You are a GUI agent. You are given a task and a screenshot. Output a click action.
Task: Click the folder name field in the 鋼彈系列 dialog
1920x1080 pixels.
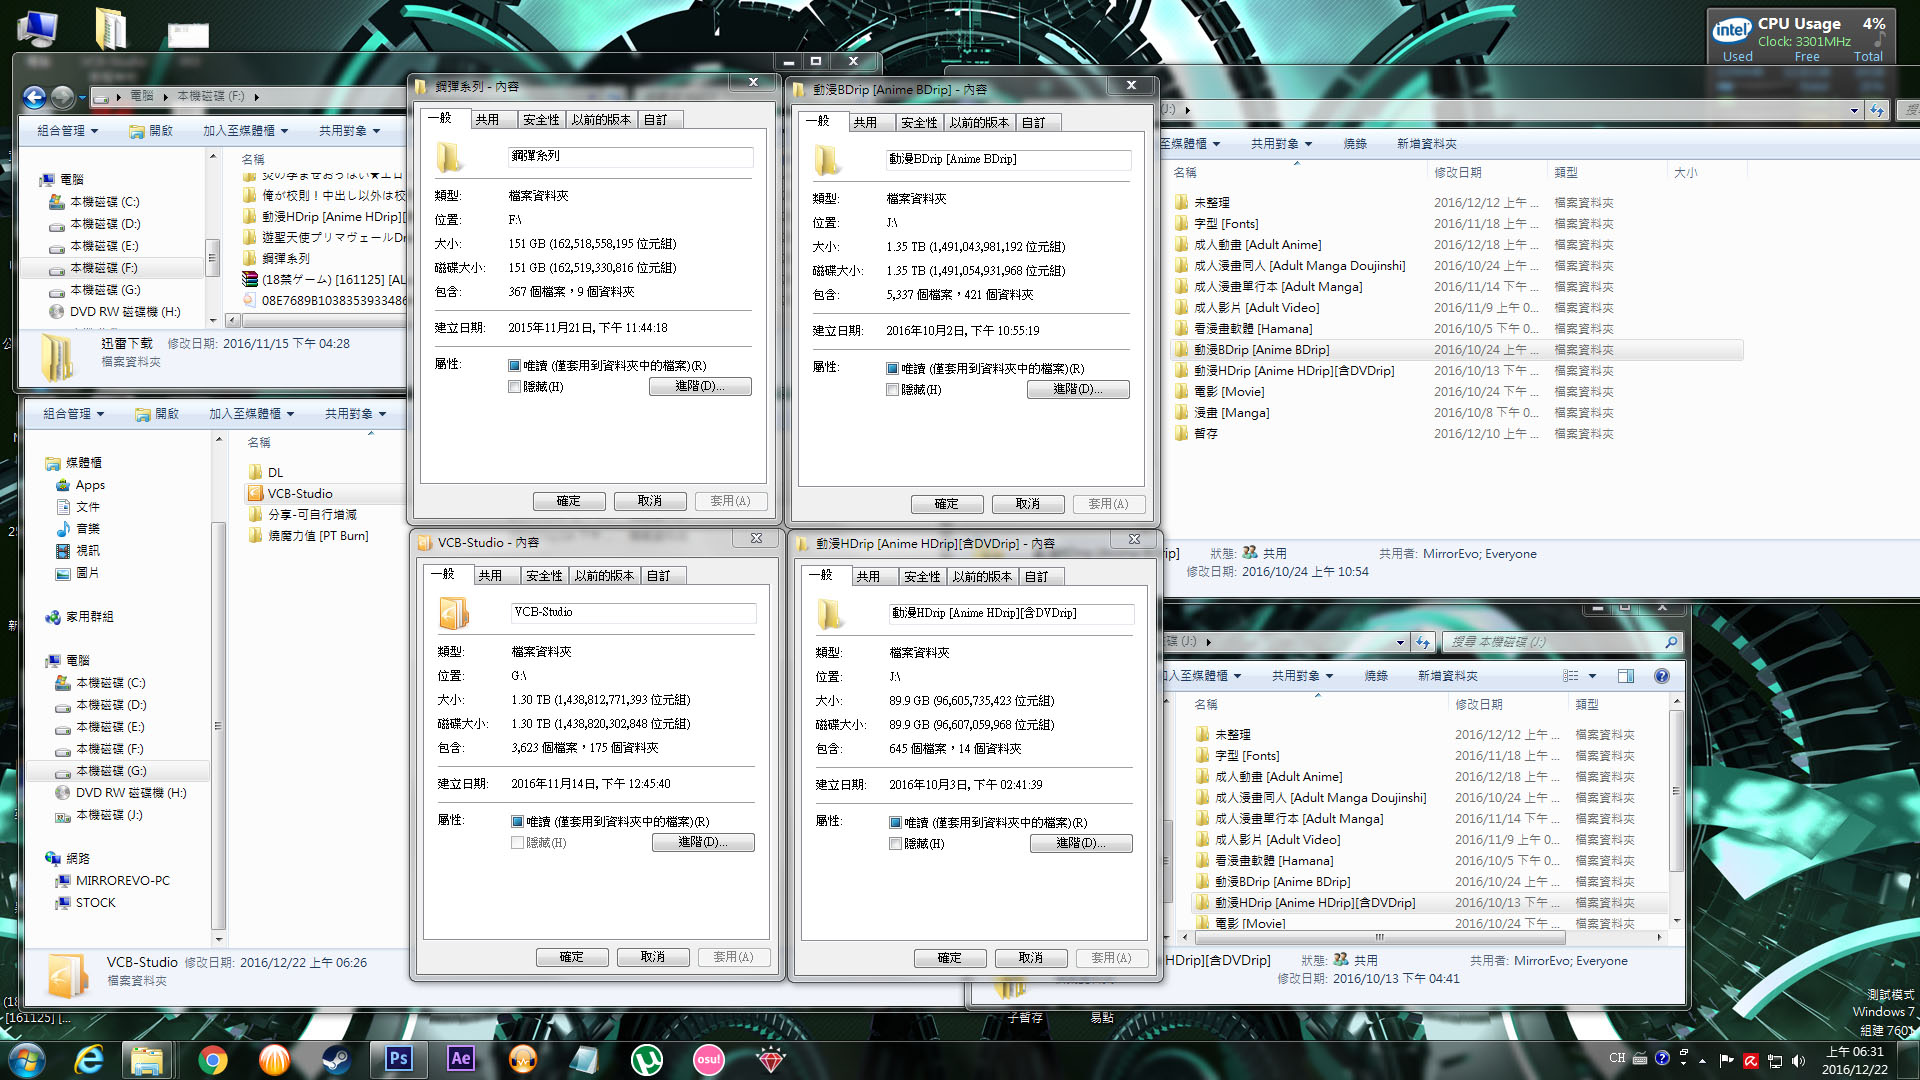pyautogui.click(x=630, y=157)
